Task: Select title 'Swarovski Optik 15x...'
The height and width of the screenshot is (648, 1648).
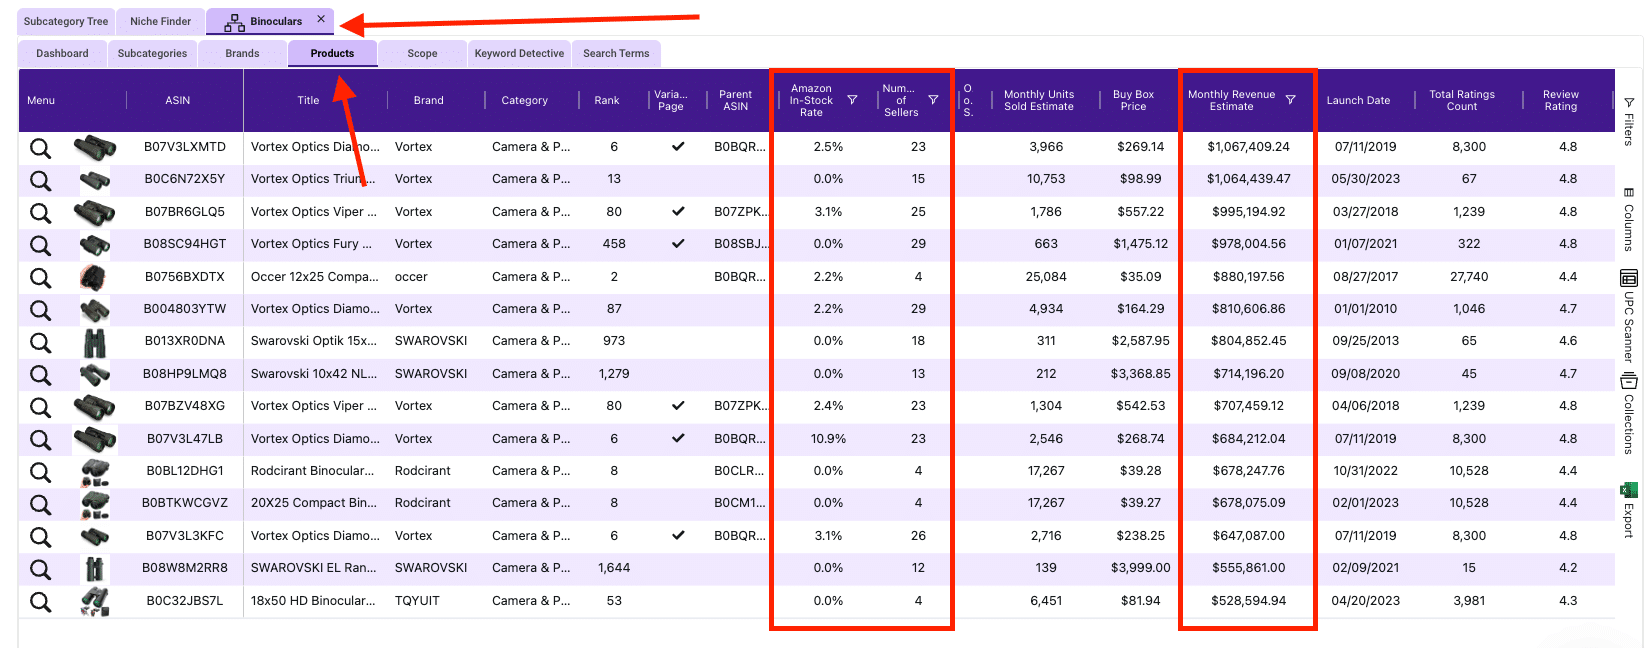Action: (x=314, y=341)
